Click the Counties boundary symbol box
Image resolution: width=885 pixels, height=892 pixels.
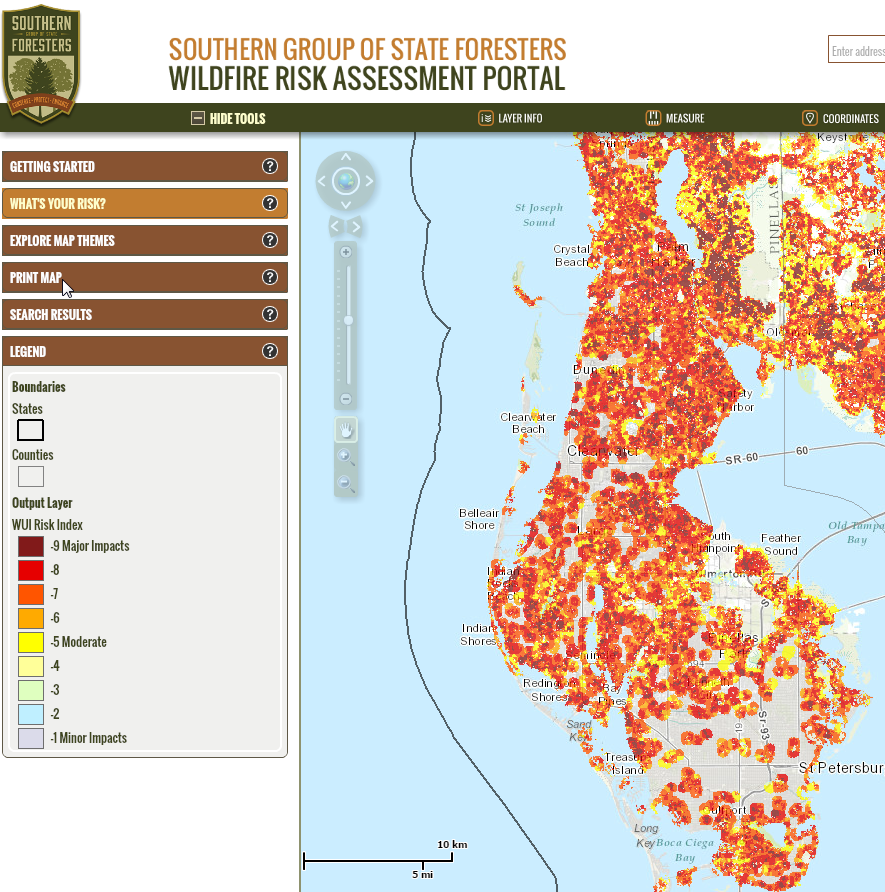pyautogui.click(x=31, y=476)
